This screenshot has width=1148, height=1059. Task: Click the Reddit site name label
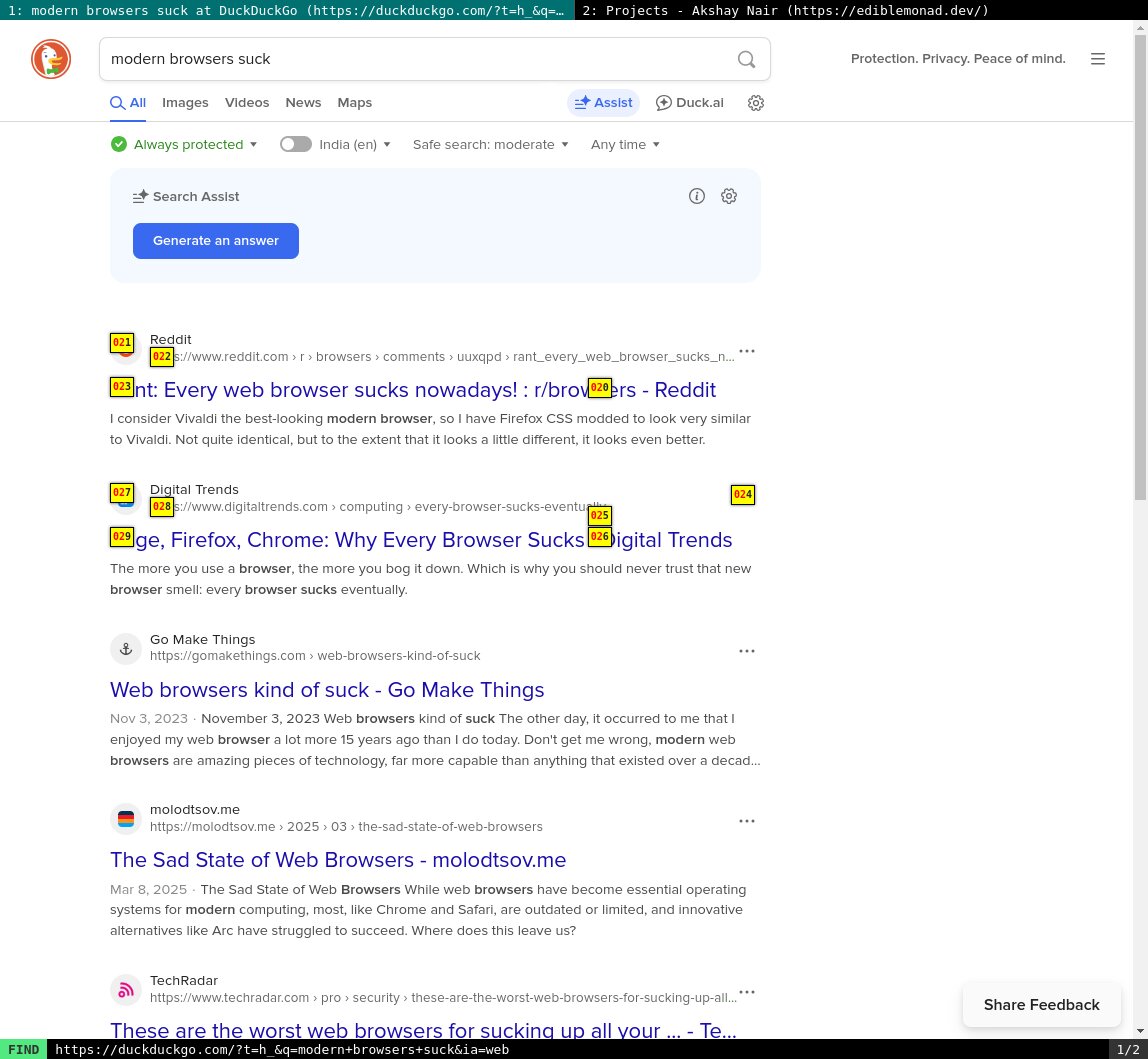click(171, 339)
